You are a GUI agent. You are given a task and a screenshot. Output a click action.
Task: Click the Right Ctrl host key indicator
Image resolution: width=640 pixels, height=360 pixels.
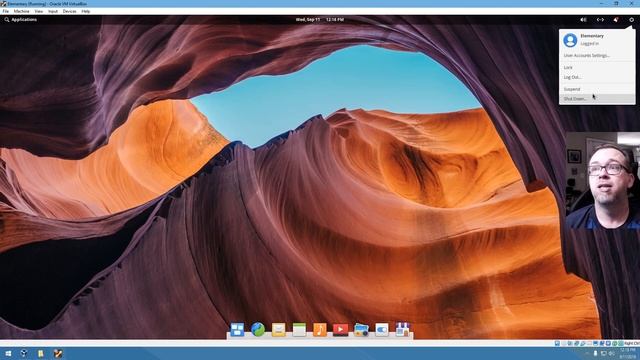coord(631,344)
